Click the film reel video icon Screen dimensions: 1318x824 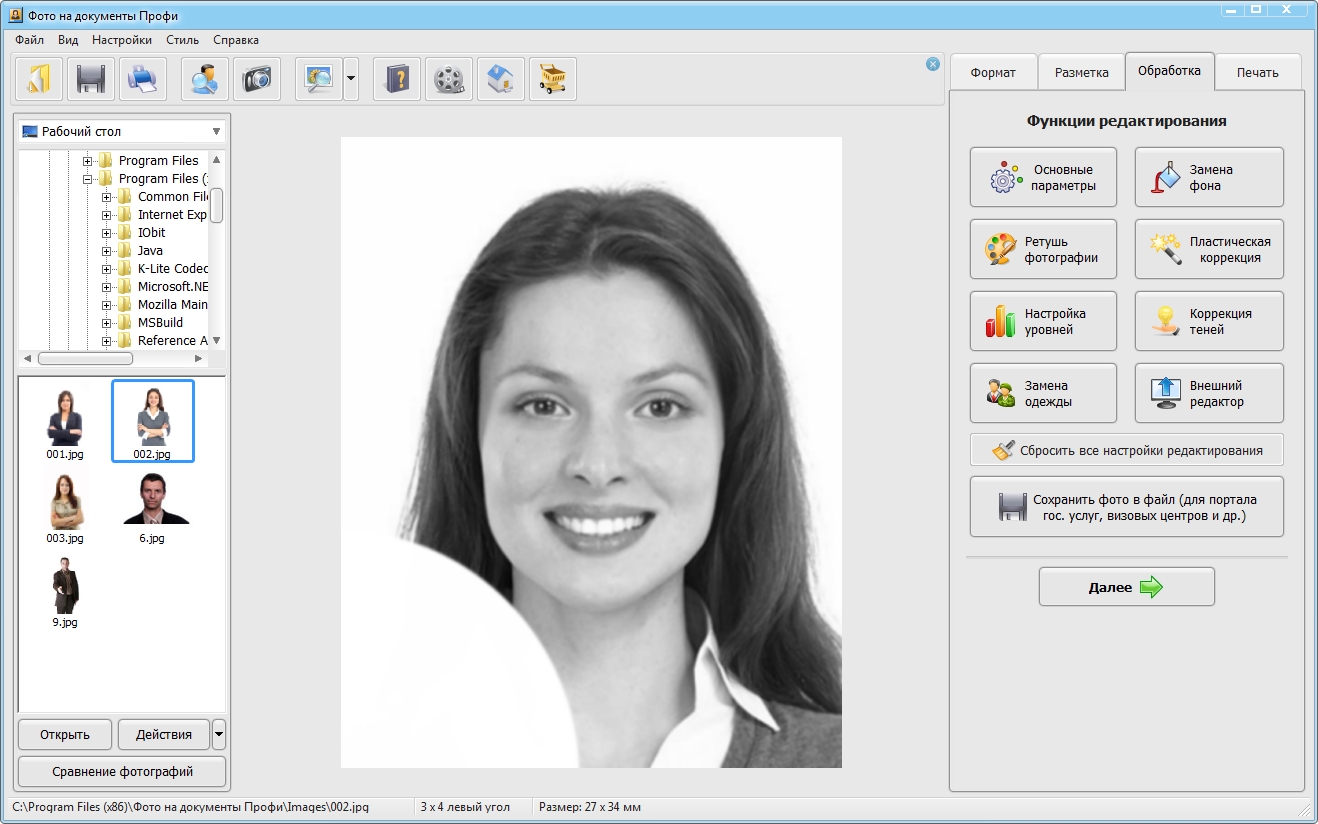pyautogui.click(x=449, y=79)
